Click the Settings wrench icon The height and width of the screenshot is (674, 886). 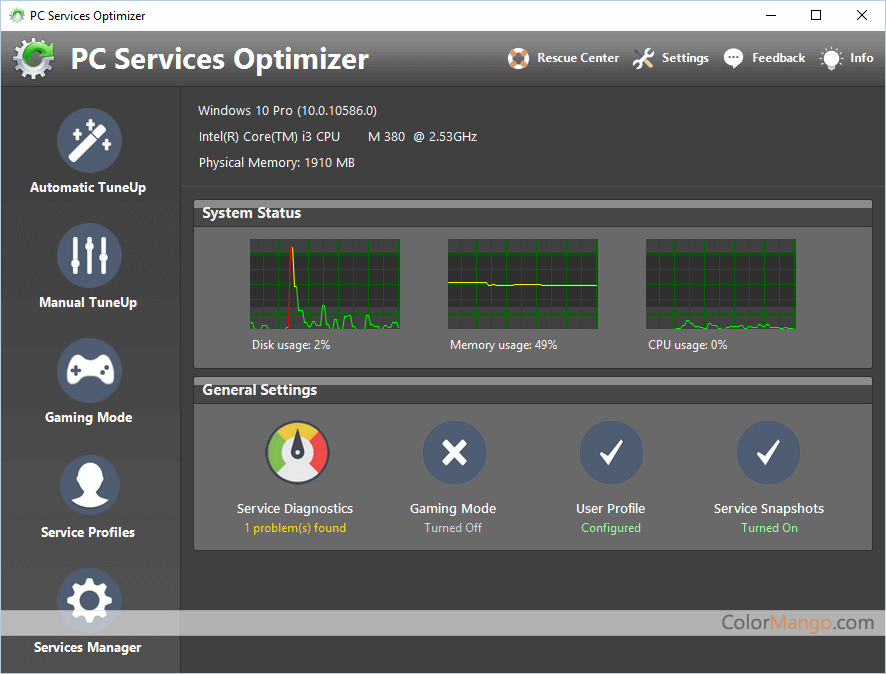click(643, 58)
